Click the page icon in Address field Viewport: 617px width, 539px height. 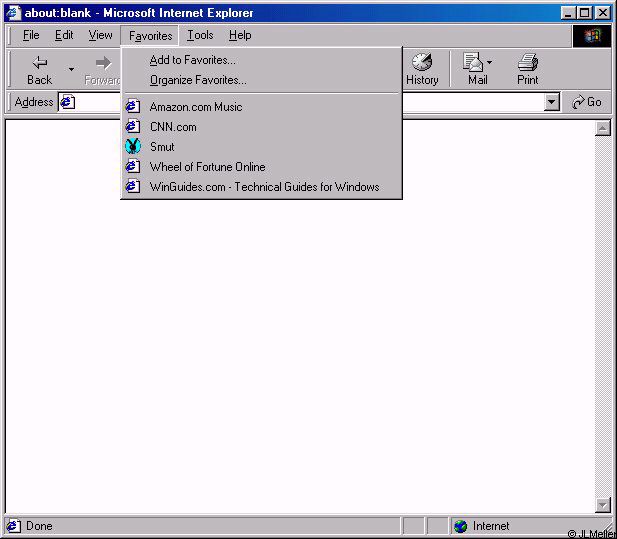(68, 102)
